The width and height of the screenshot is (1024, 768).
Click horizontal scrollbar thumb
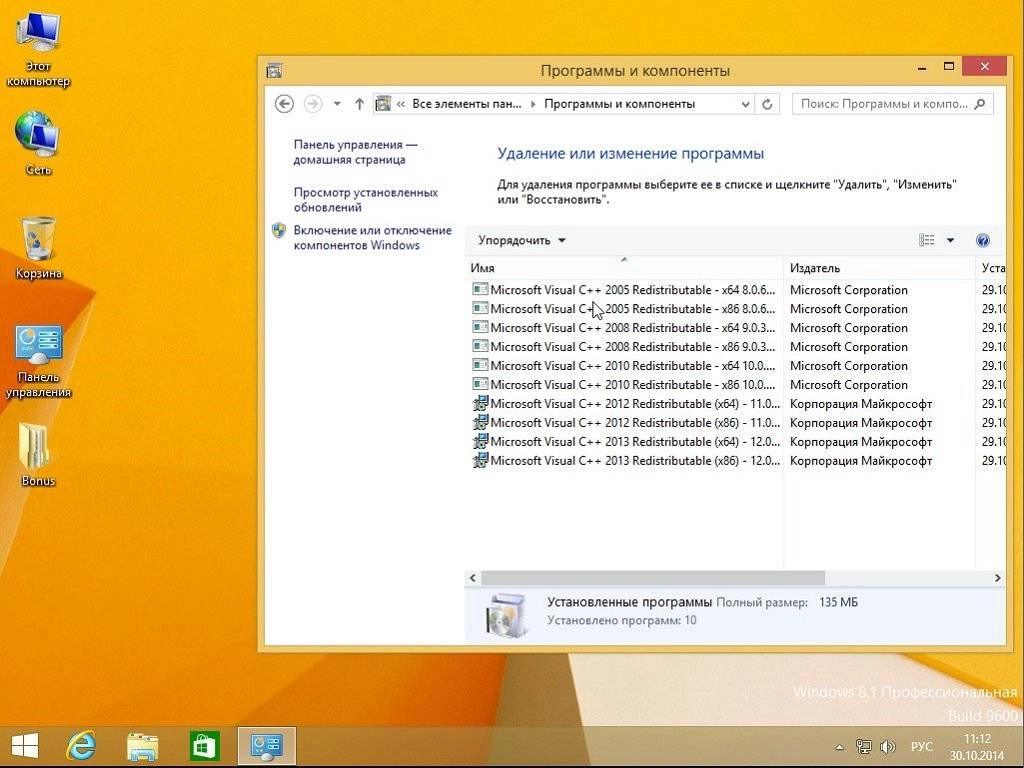point(653,578)
